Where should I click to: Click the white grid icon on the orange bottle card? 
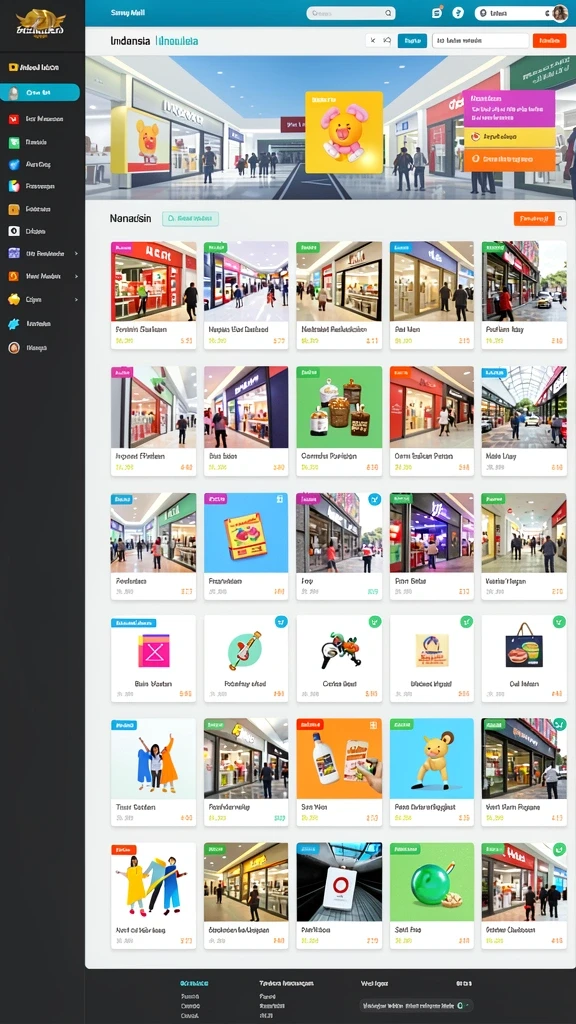pos(374,725)
